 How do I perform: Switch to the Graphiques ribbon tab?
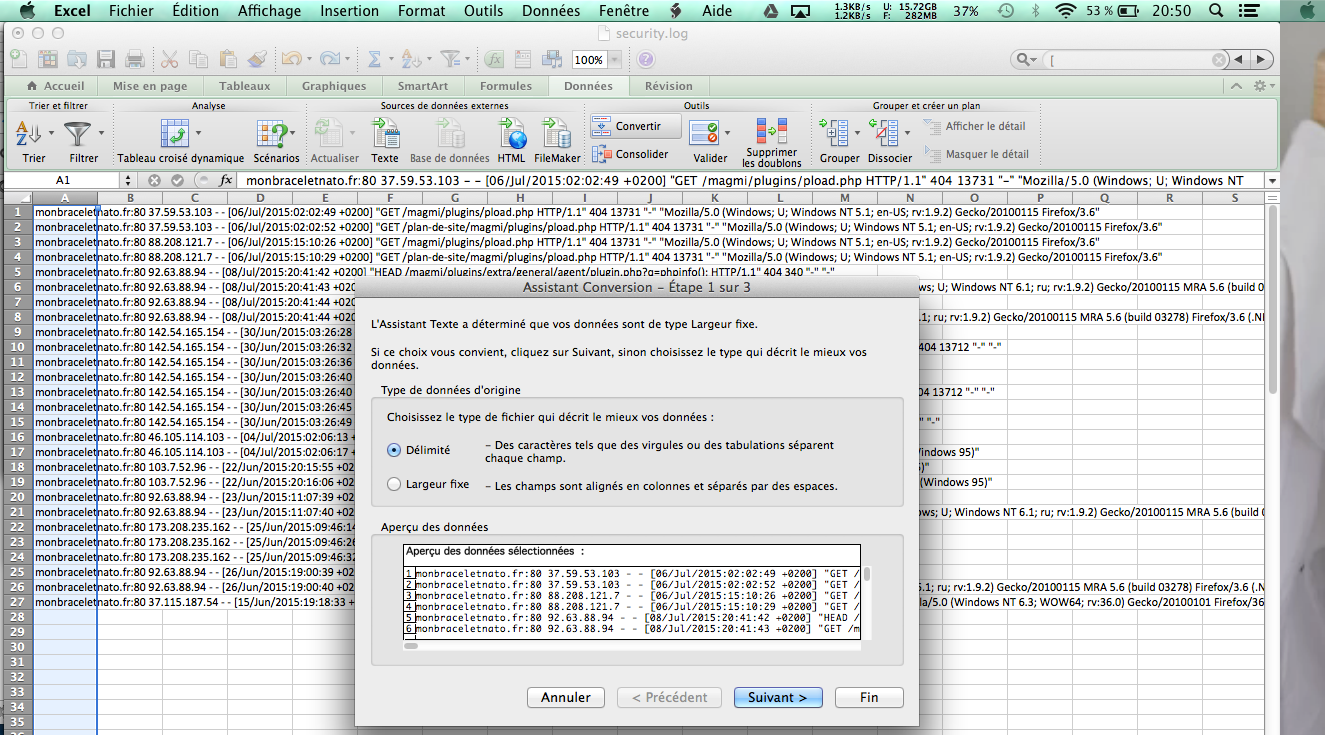[x=334, y=86]
